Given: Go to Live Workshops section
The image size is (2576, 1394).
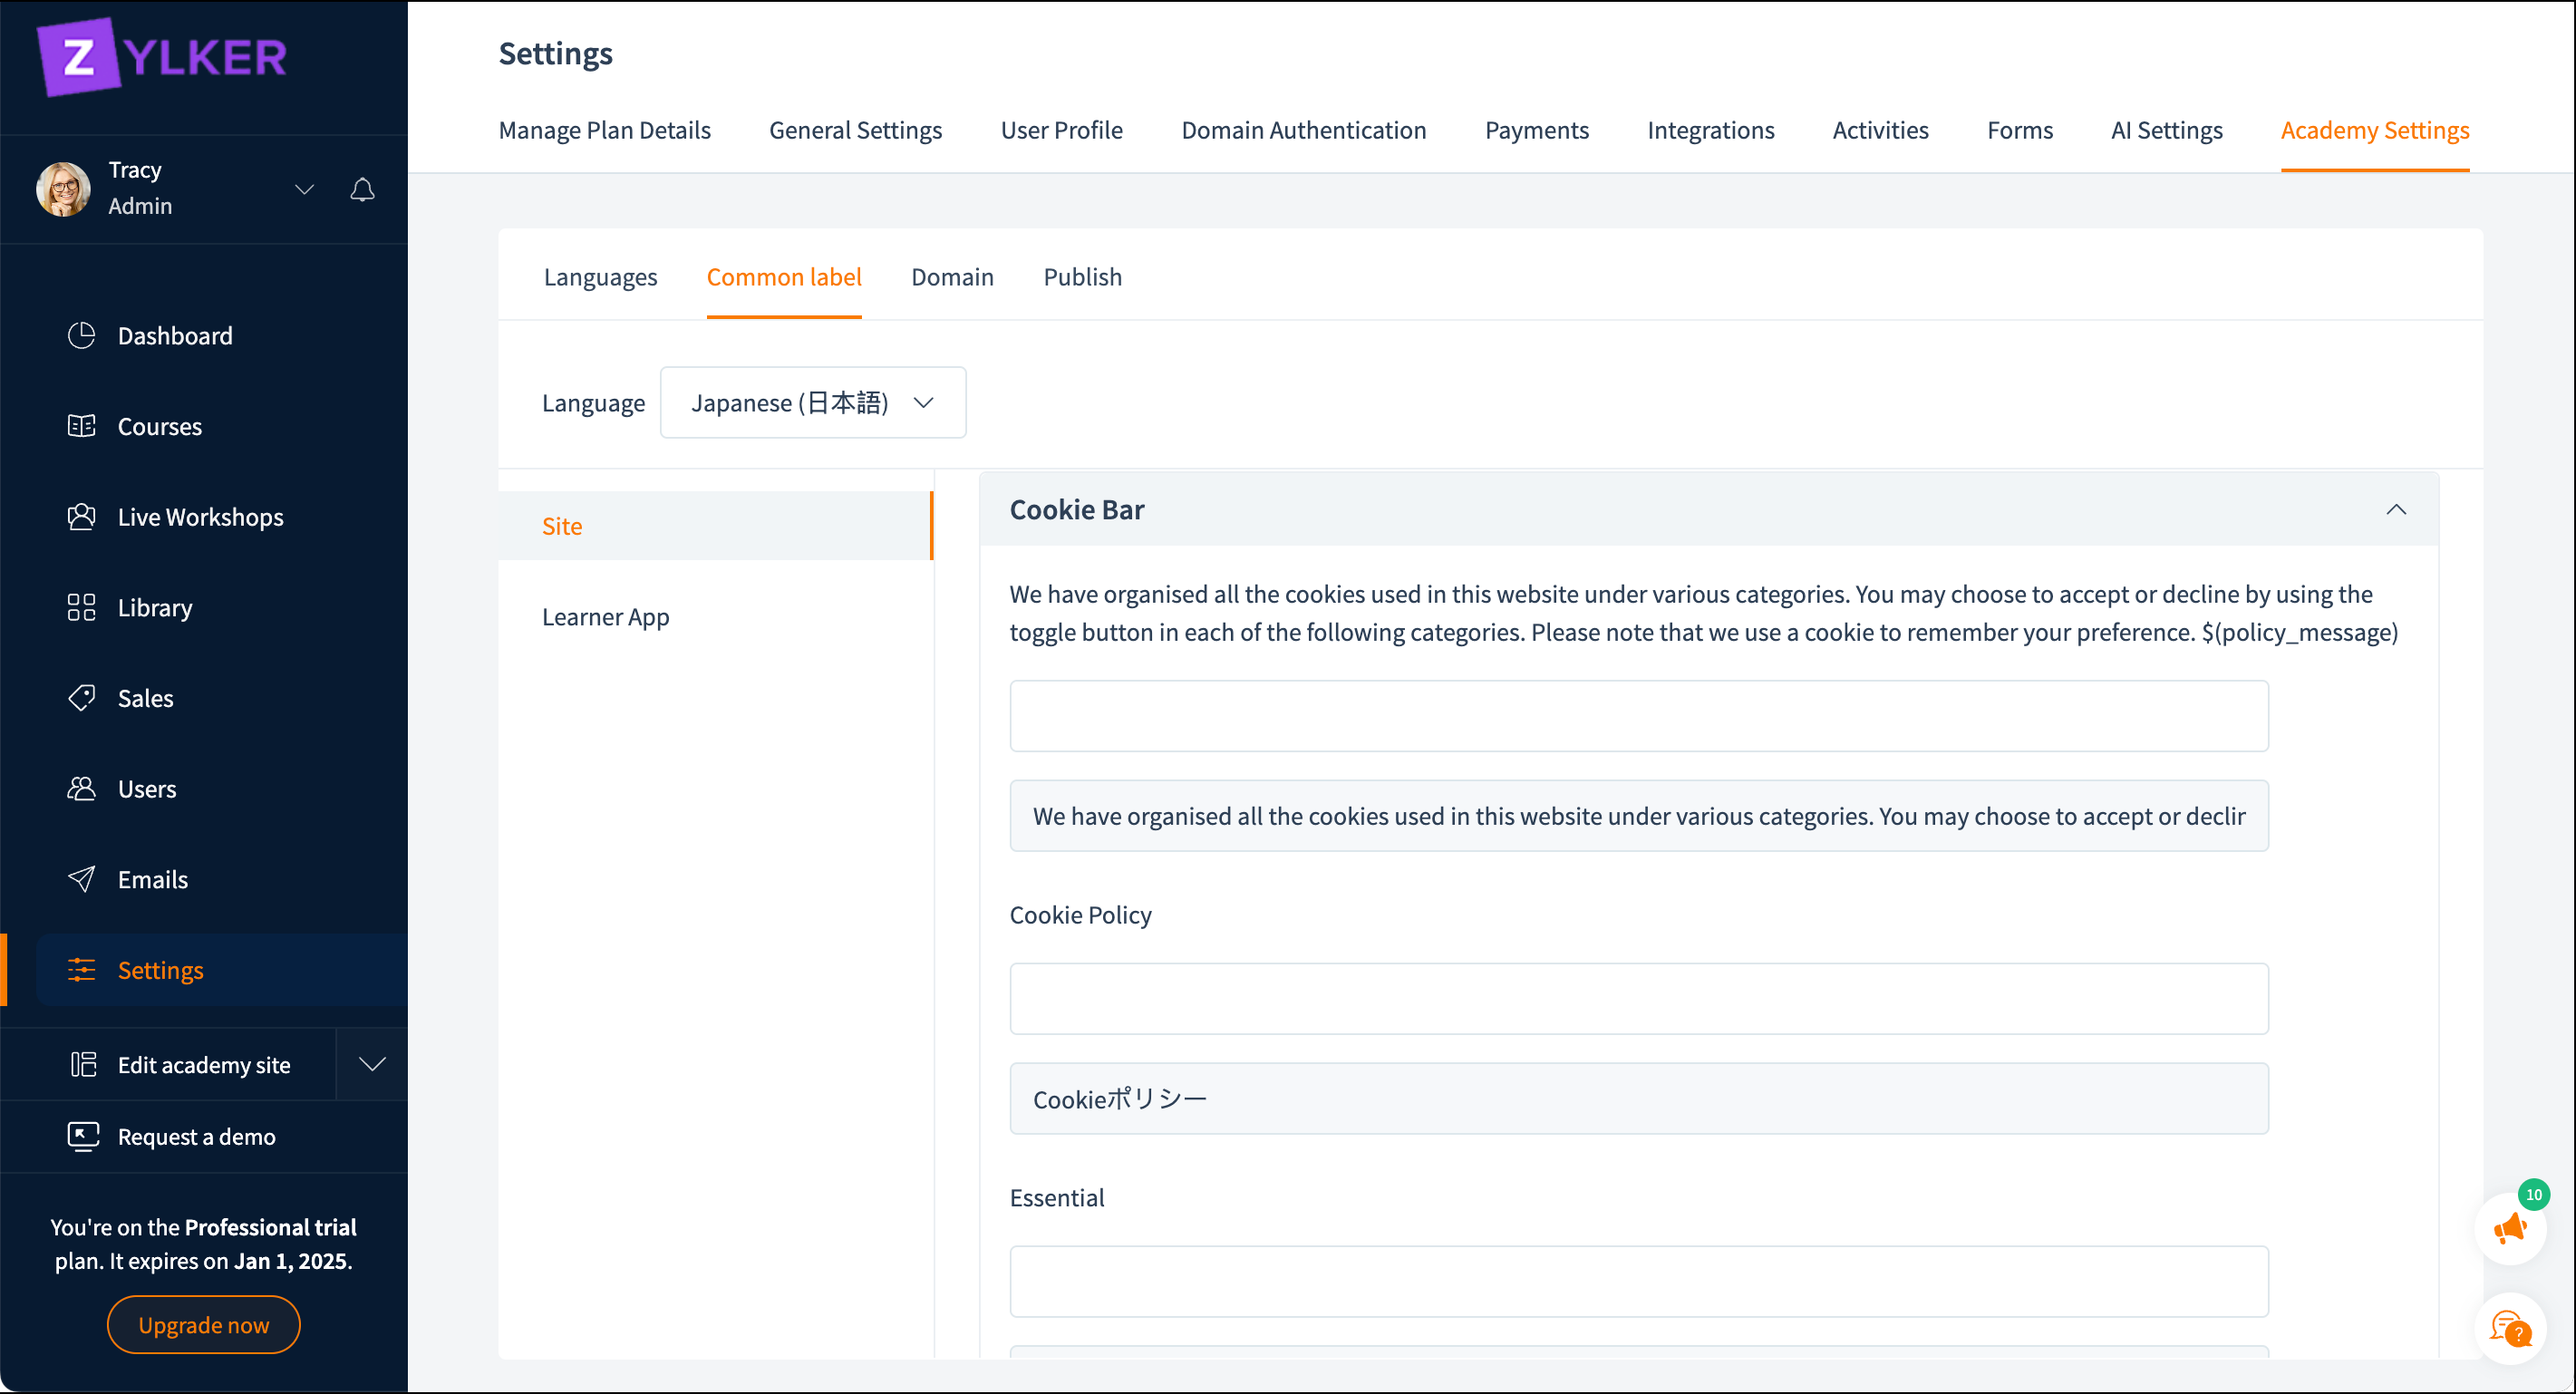Looking at the screenshot, I should pos(200,517).
